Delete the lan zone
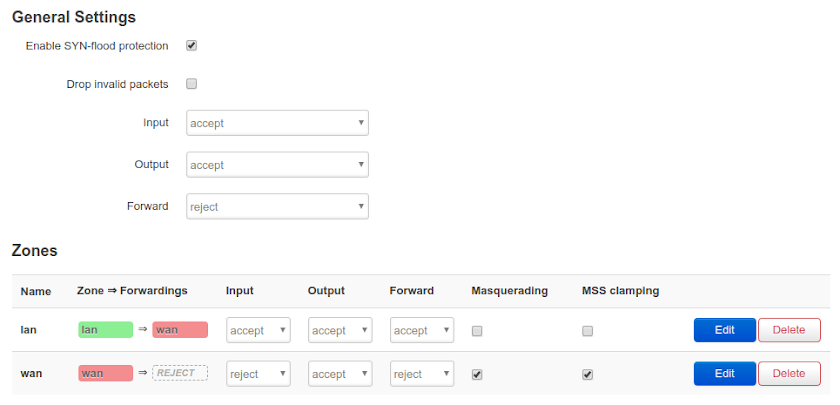Viewport: 840px width, 405px height. 789,330
